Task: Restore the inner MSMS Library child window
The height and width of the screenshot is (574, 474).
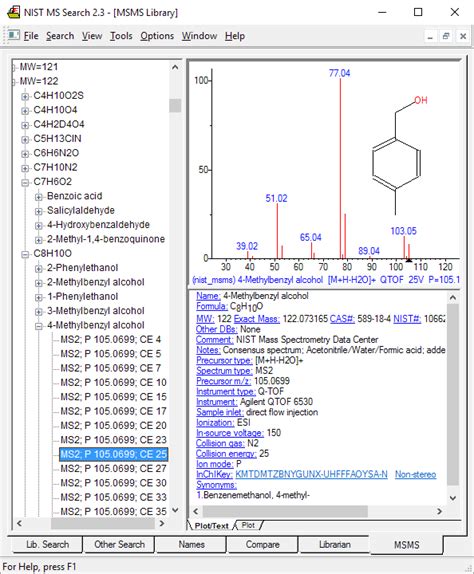Action: (446, 36)
